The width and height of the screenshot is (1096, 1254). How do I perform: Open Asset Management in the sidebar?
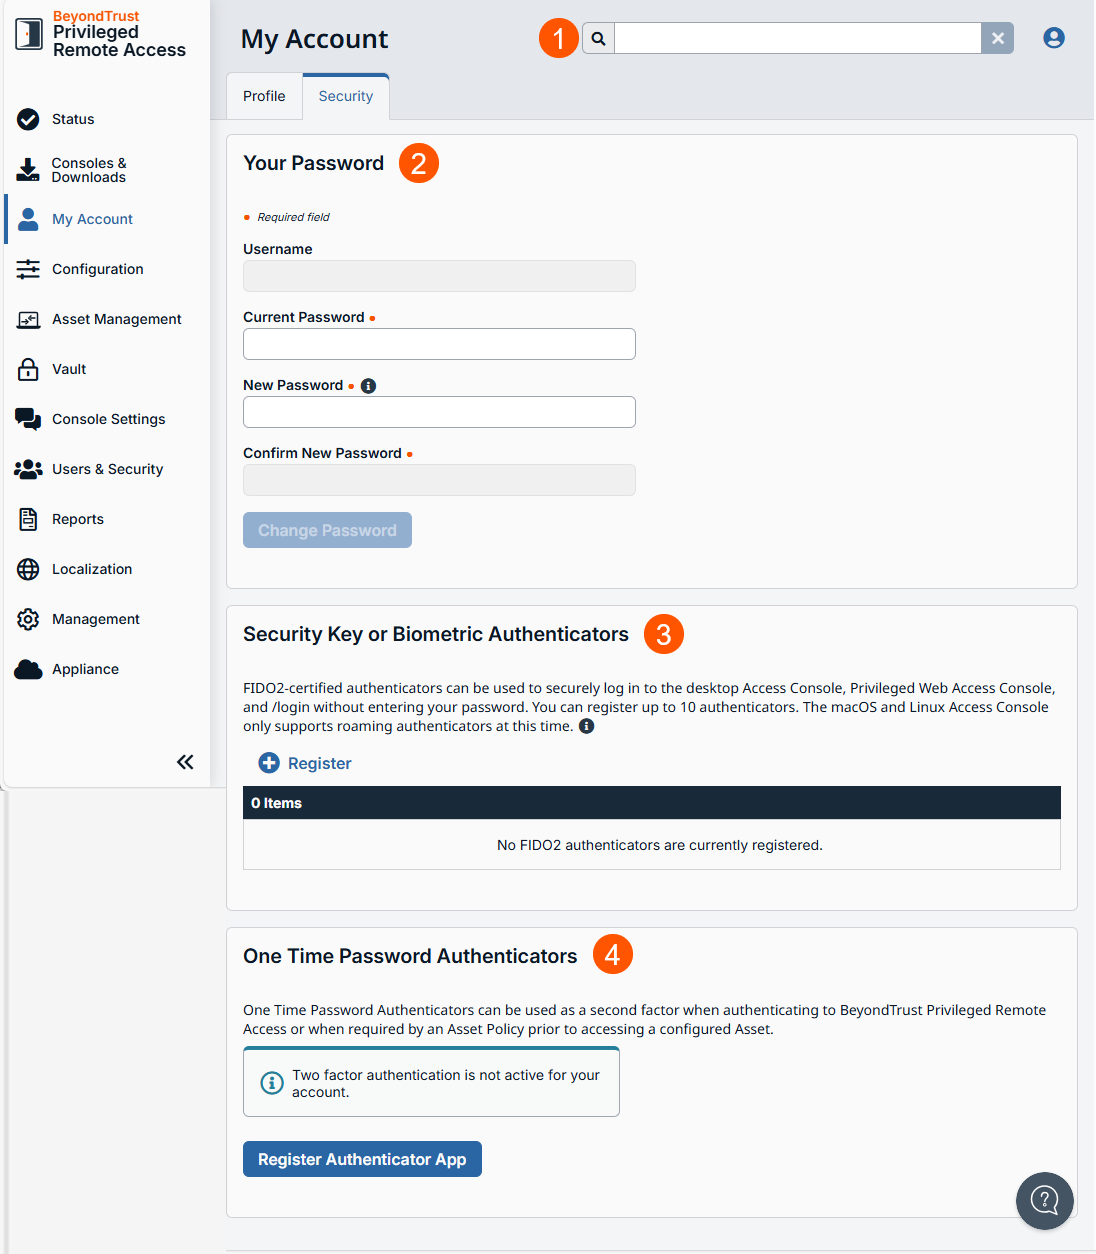(27, 319)
